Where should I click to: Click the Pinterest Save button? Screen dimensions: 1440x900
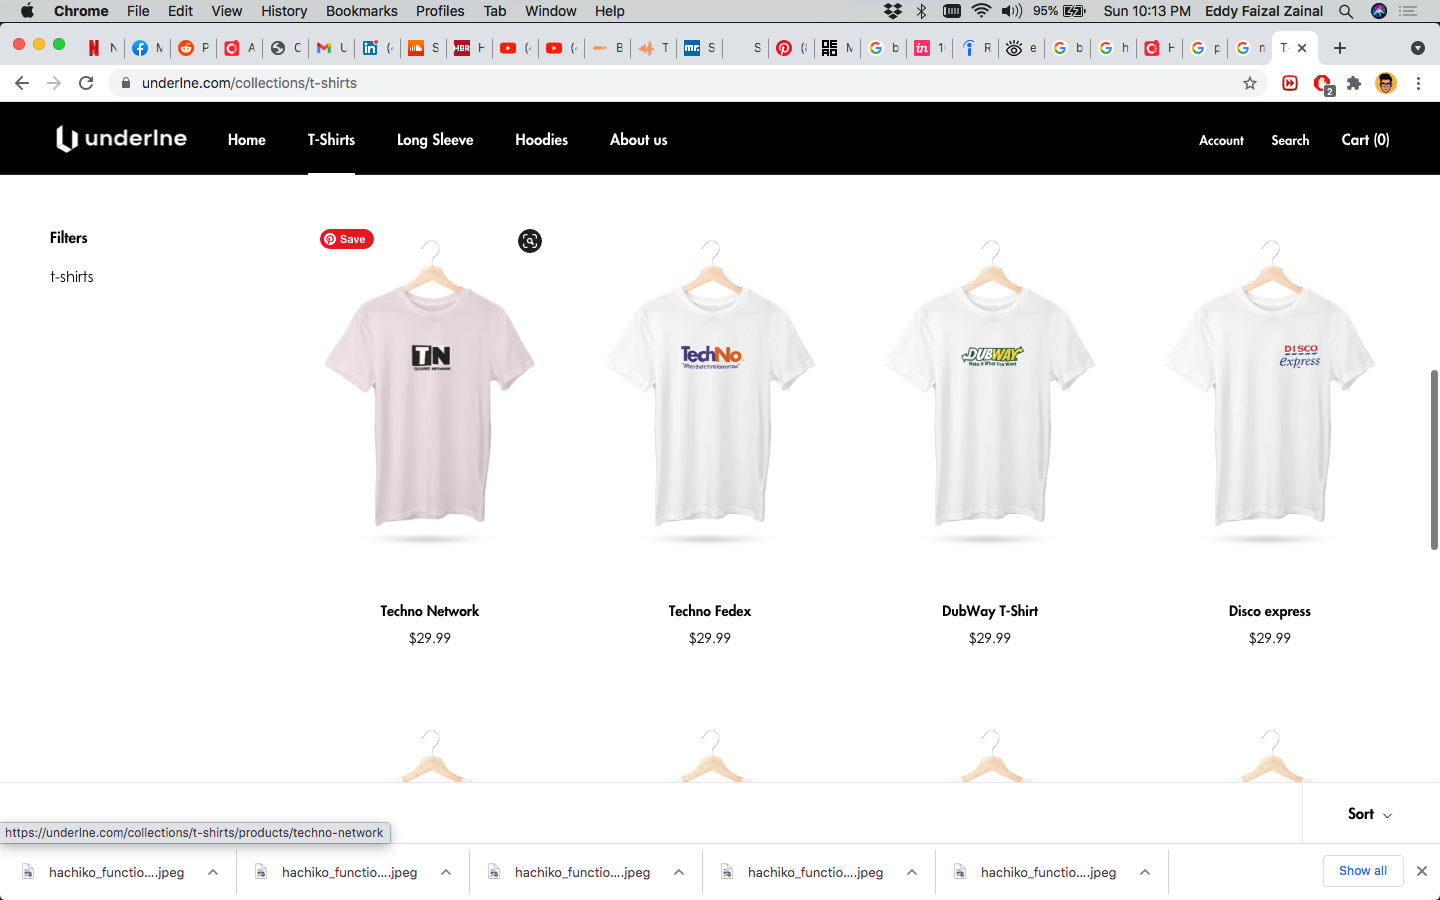coord(347,239)
